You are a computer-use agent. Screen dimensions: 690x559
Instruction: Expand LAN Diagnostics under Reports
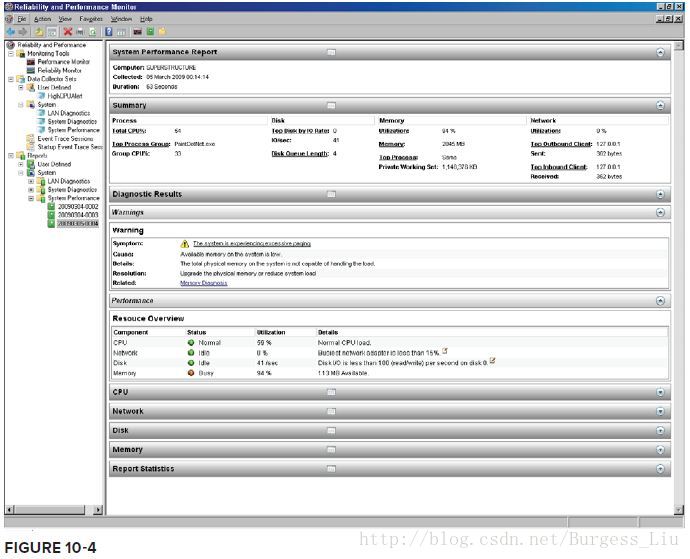31,181
